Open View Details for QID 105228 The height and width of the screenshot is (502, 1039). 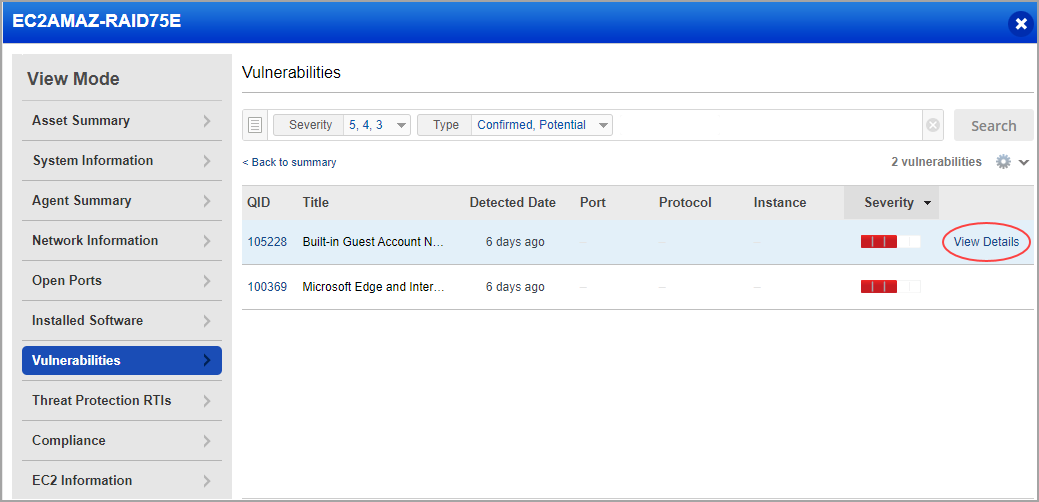point(986,242)
